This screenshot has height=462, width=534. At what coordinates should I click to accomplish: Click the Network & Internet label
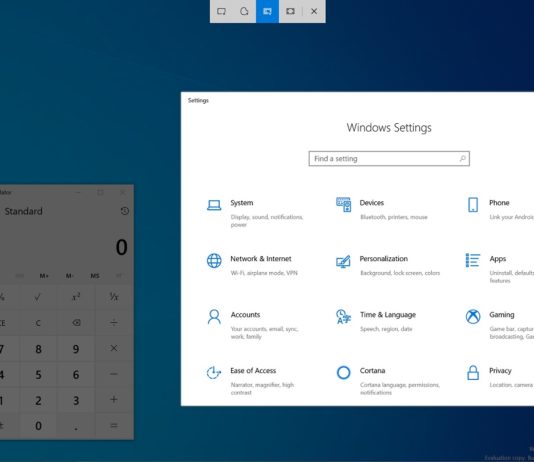tap(261, 259)
